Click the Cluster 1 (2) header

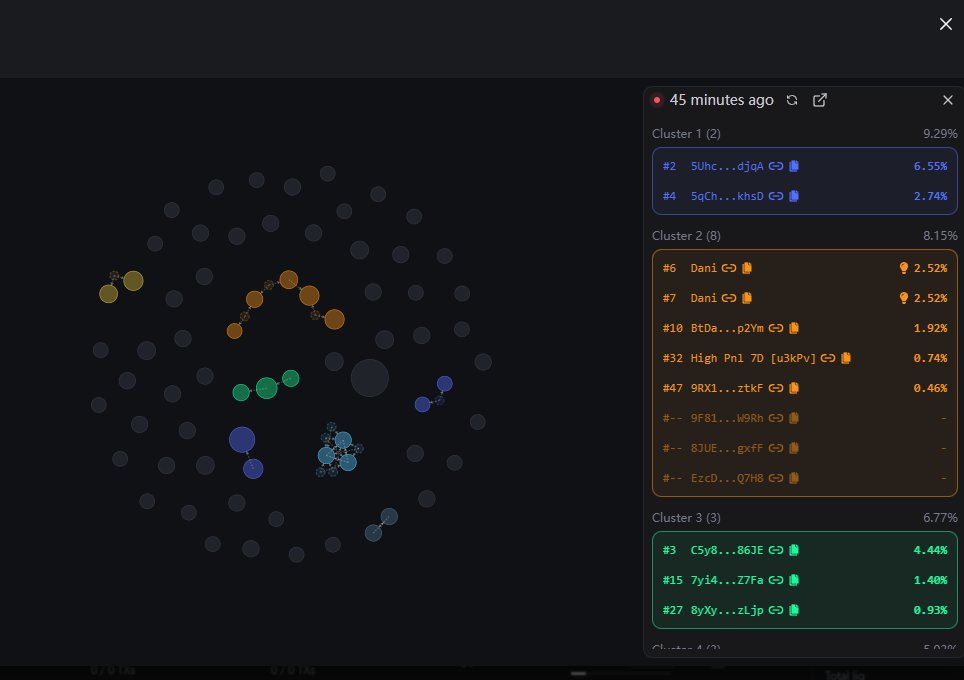tap(686, 134)
